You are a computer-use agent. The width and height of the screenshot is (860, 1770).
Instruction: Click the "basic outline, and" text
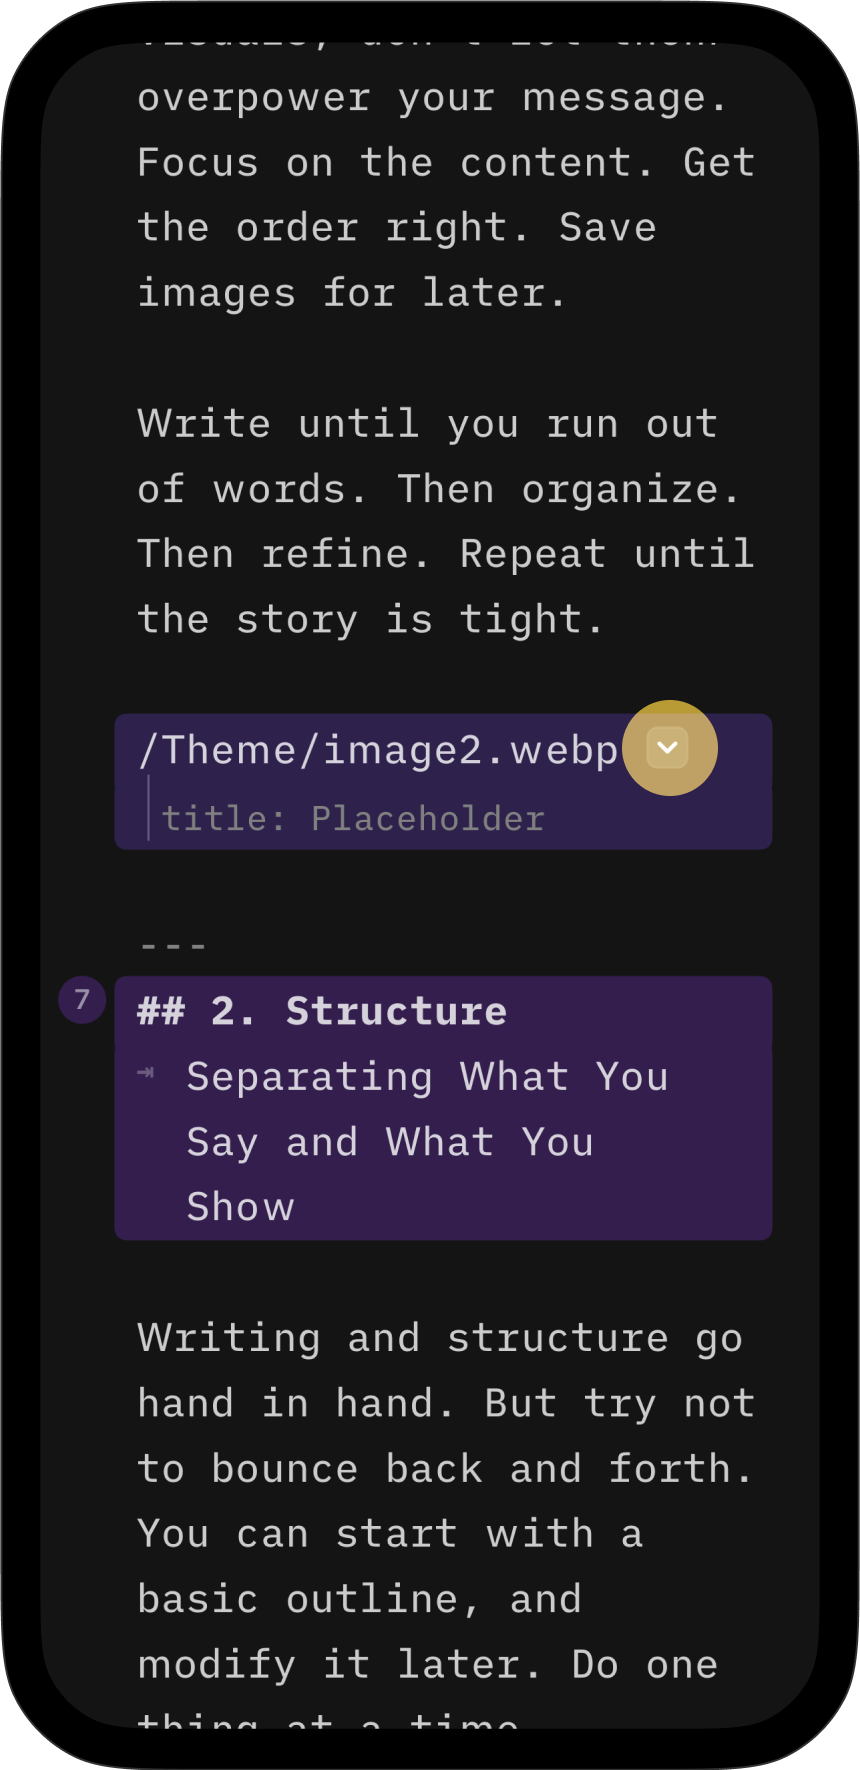point(359,1599)
